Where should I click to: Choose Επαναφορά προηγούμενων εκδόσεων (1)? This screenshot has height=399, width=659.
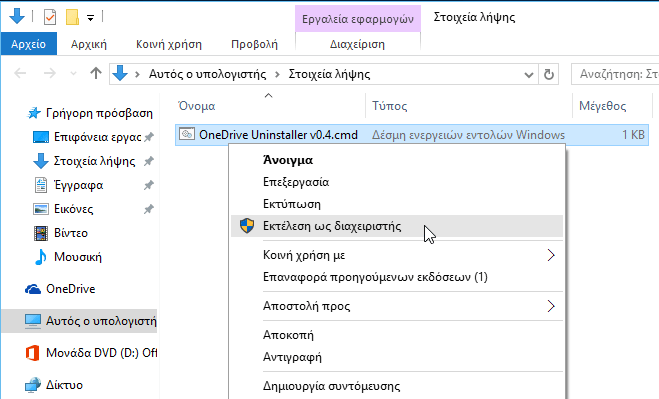pos(397,277)
